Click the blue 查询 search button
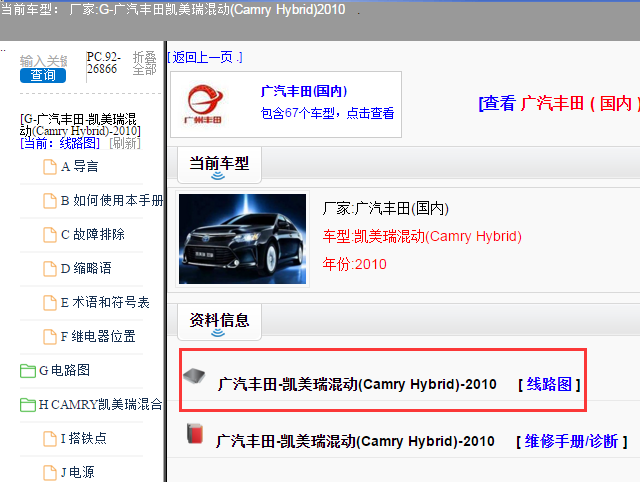Image resolution: width=640 pixels, height=482 pixels. tap(43, 75)
